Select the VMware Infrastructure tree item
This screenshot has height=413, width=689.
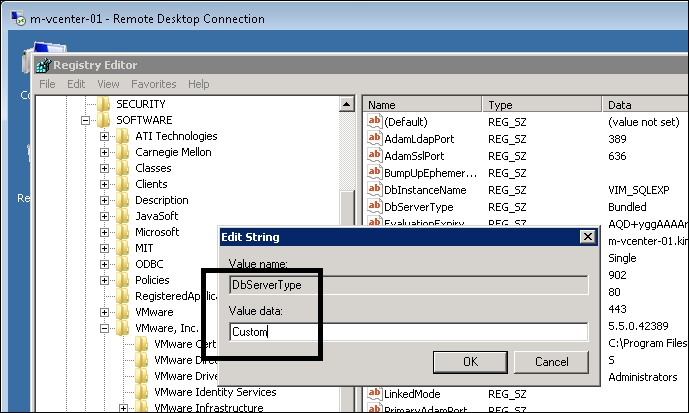209,407
